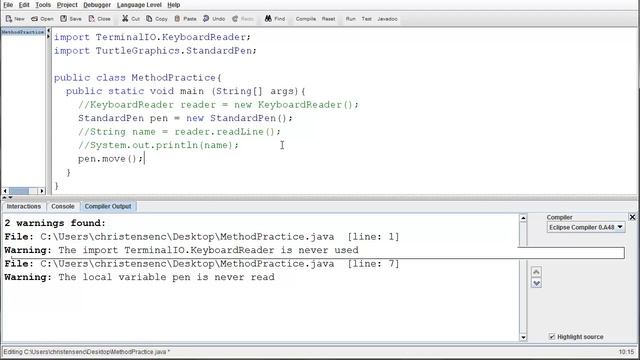Image resolution: width=640 pixels, height=360 pixels.
Task: Open the Find dialog with the binoculars button
Action: [x=275, y=19]
